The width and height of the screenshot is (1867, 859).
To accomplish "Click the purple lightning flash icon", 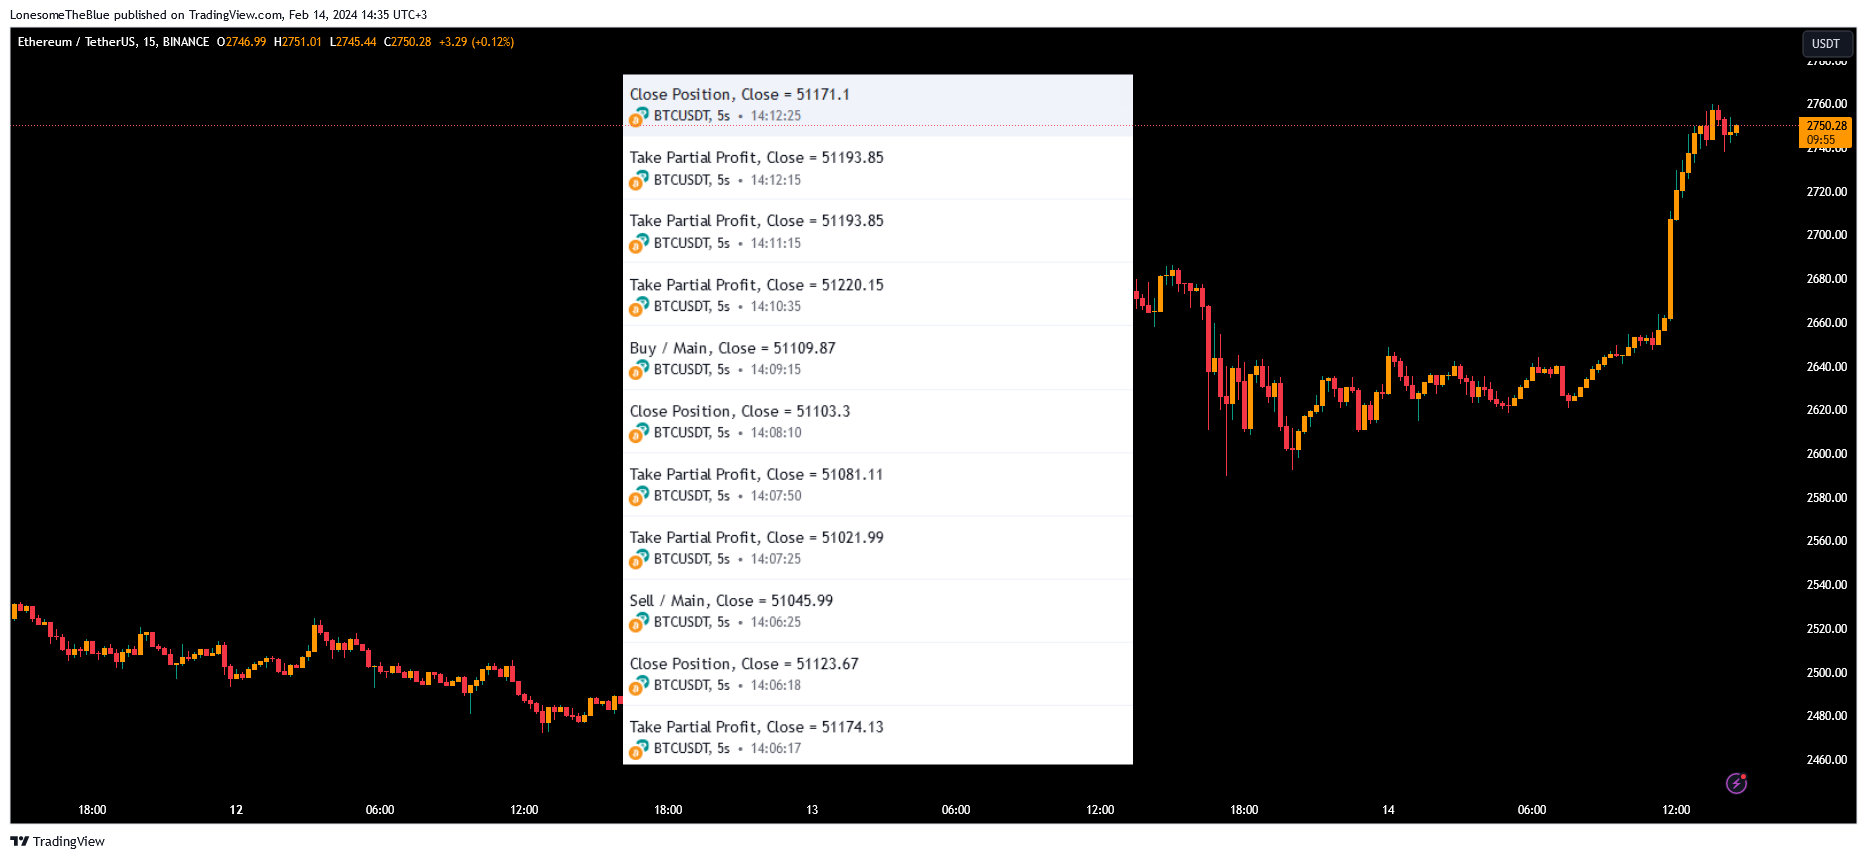I will pyautogui.click(x=1737, y=783).
